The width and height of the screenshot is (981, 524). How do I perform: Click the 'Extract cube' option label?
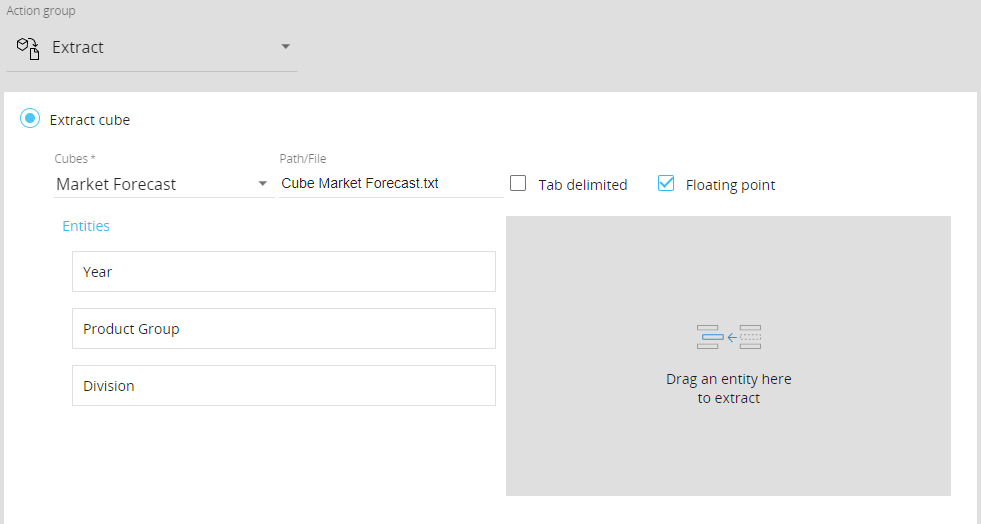(90, 120)
